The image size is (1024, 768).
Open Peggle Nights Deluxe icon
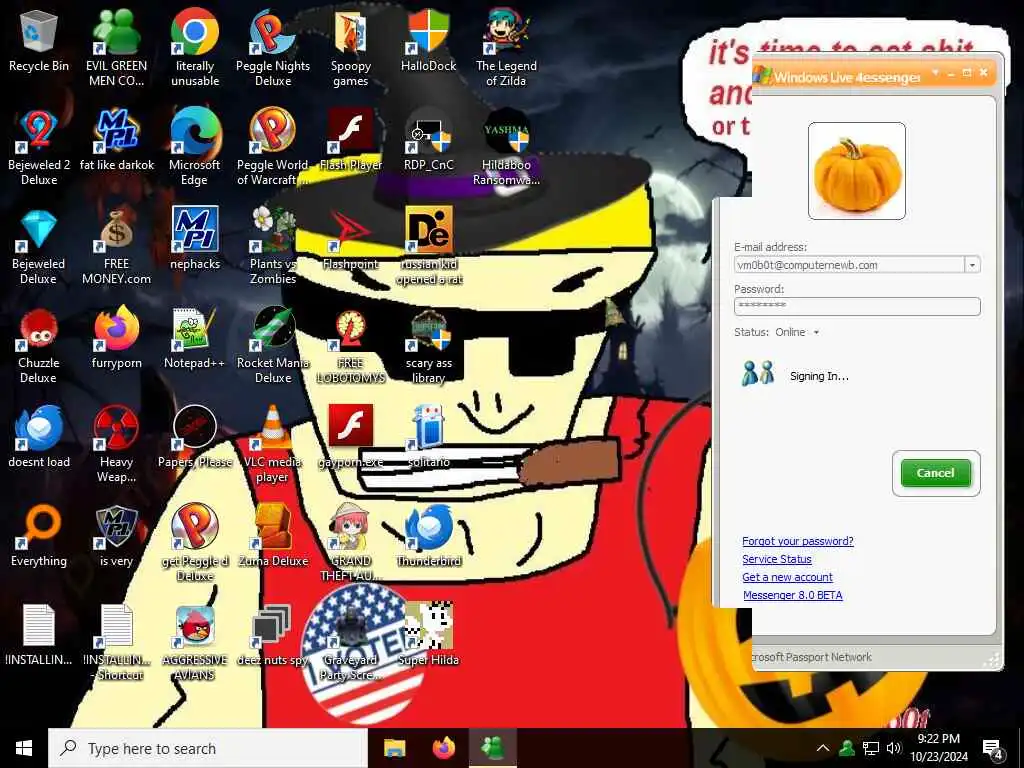click(273, 47)
